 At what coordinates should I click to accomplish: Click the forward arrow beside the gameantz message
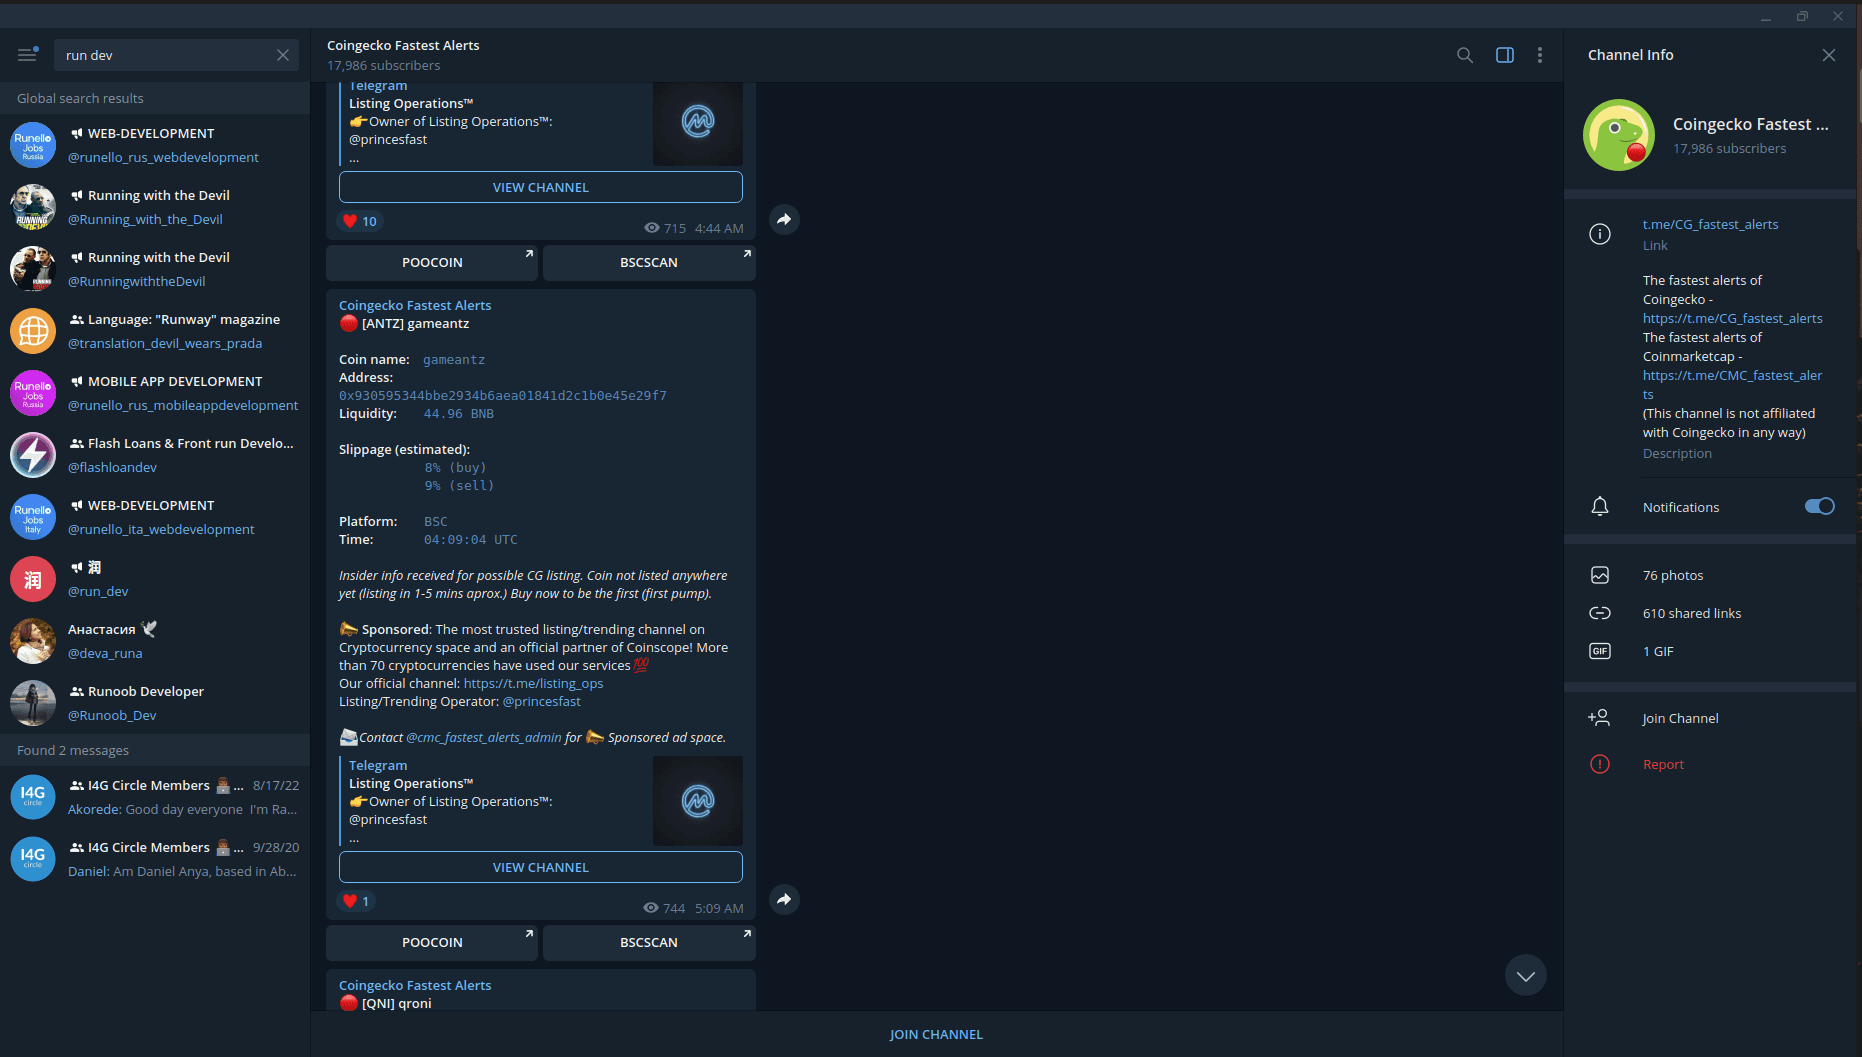pyautogui.click(x=784, y=899)
